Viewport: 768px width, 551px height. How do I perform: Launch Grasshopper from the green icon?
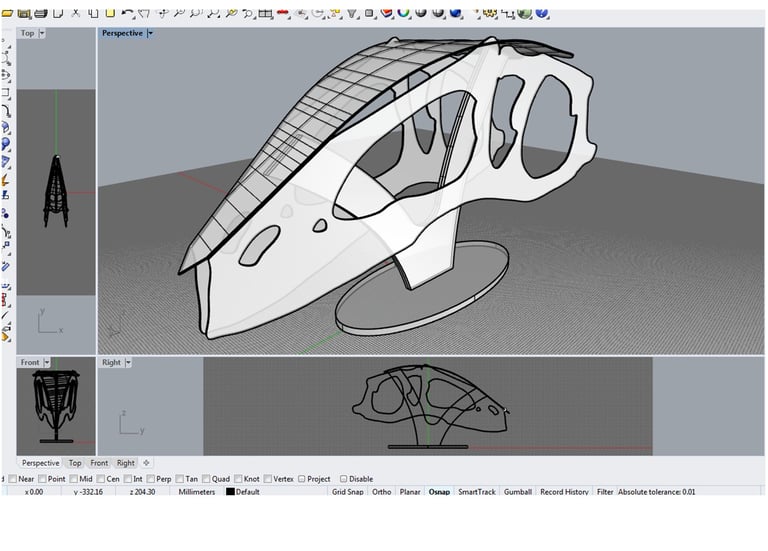(x=525, y=13)
